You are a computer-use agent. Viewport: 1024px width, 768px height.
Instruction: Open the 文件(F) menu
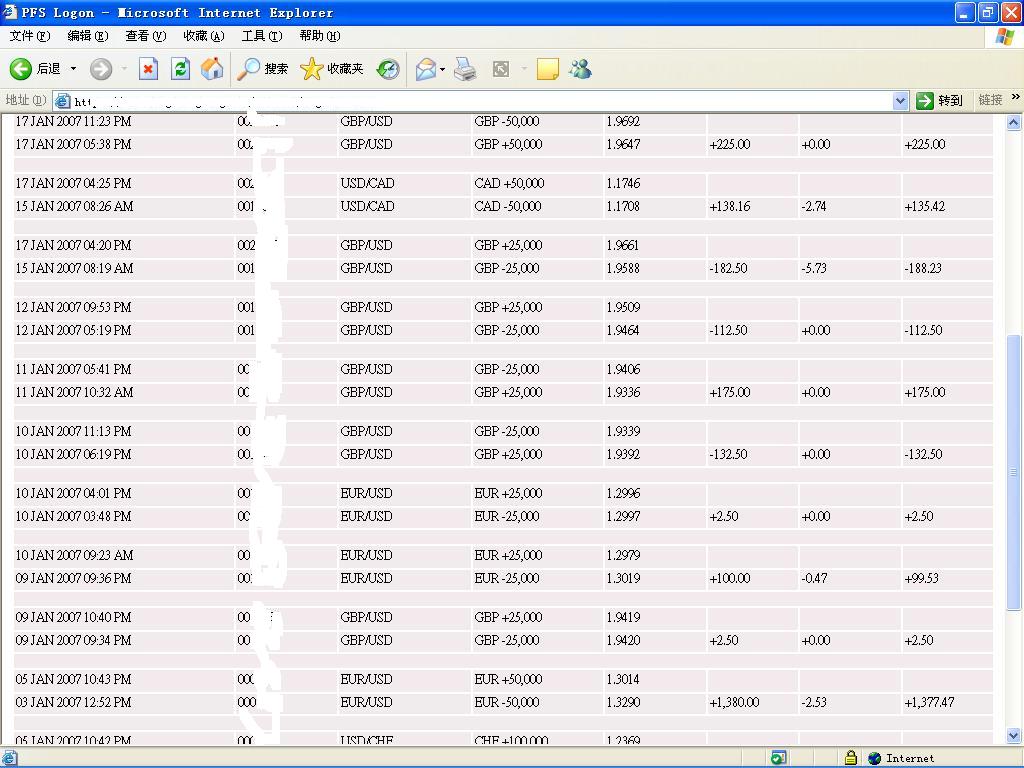coord(29,36)
